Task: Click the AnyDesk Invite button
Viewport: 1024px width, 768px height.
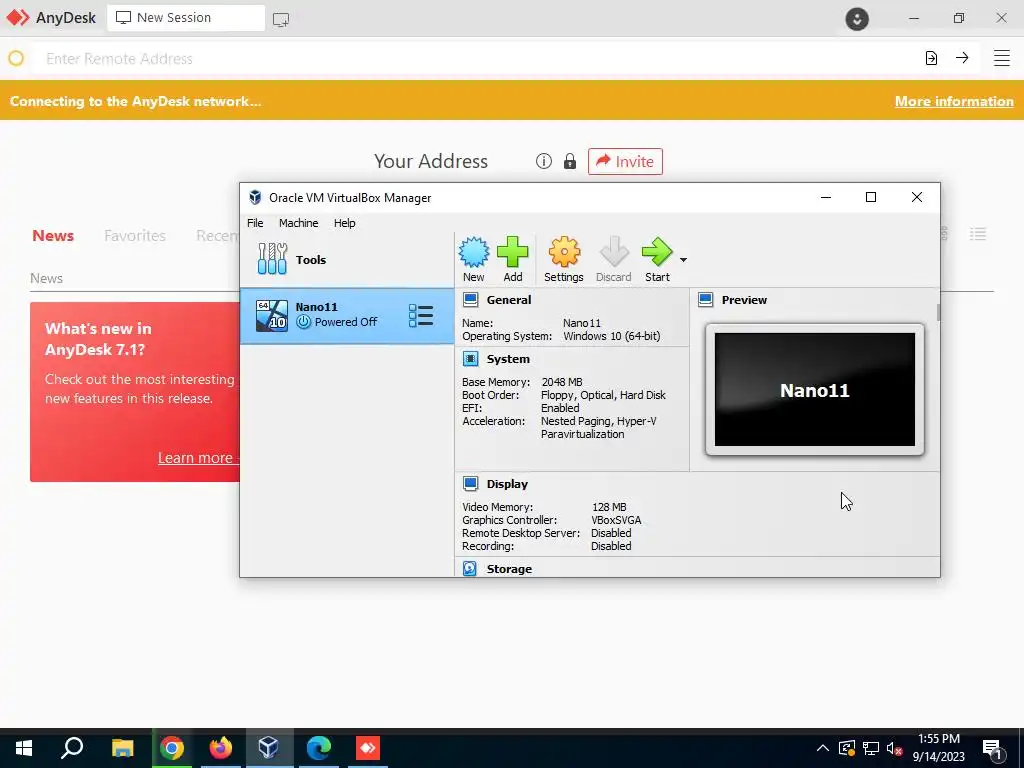Action: pos(625,161)
